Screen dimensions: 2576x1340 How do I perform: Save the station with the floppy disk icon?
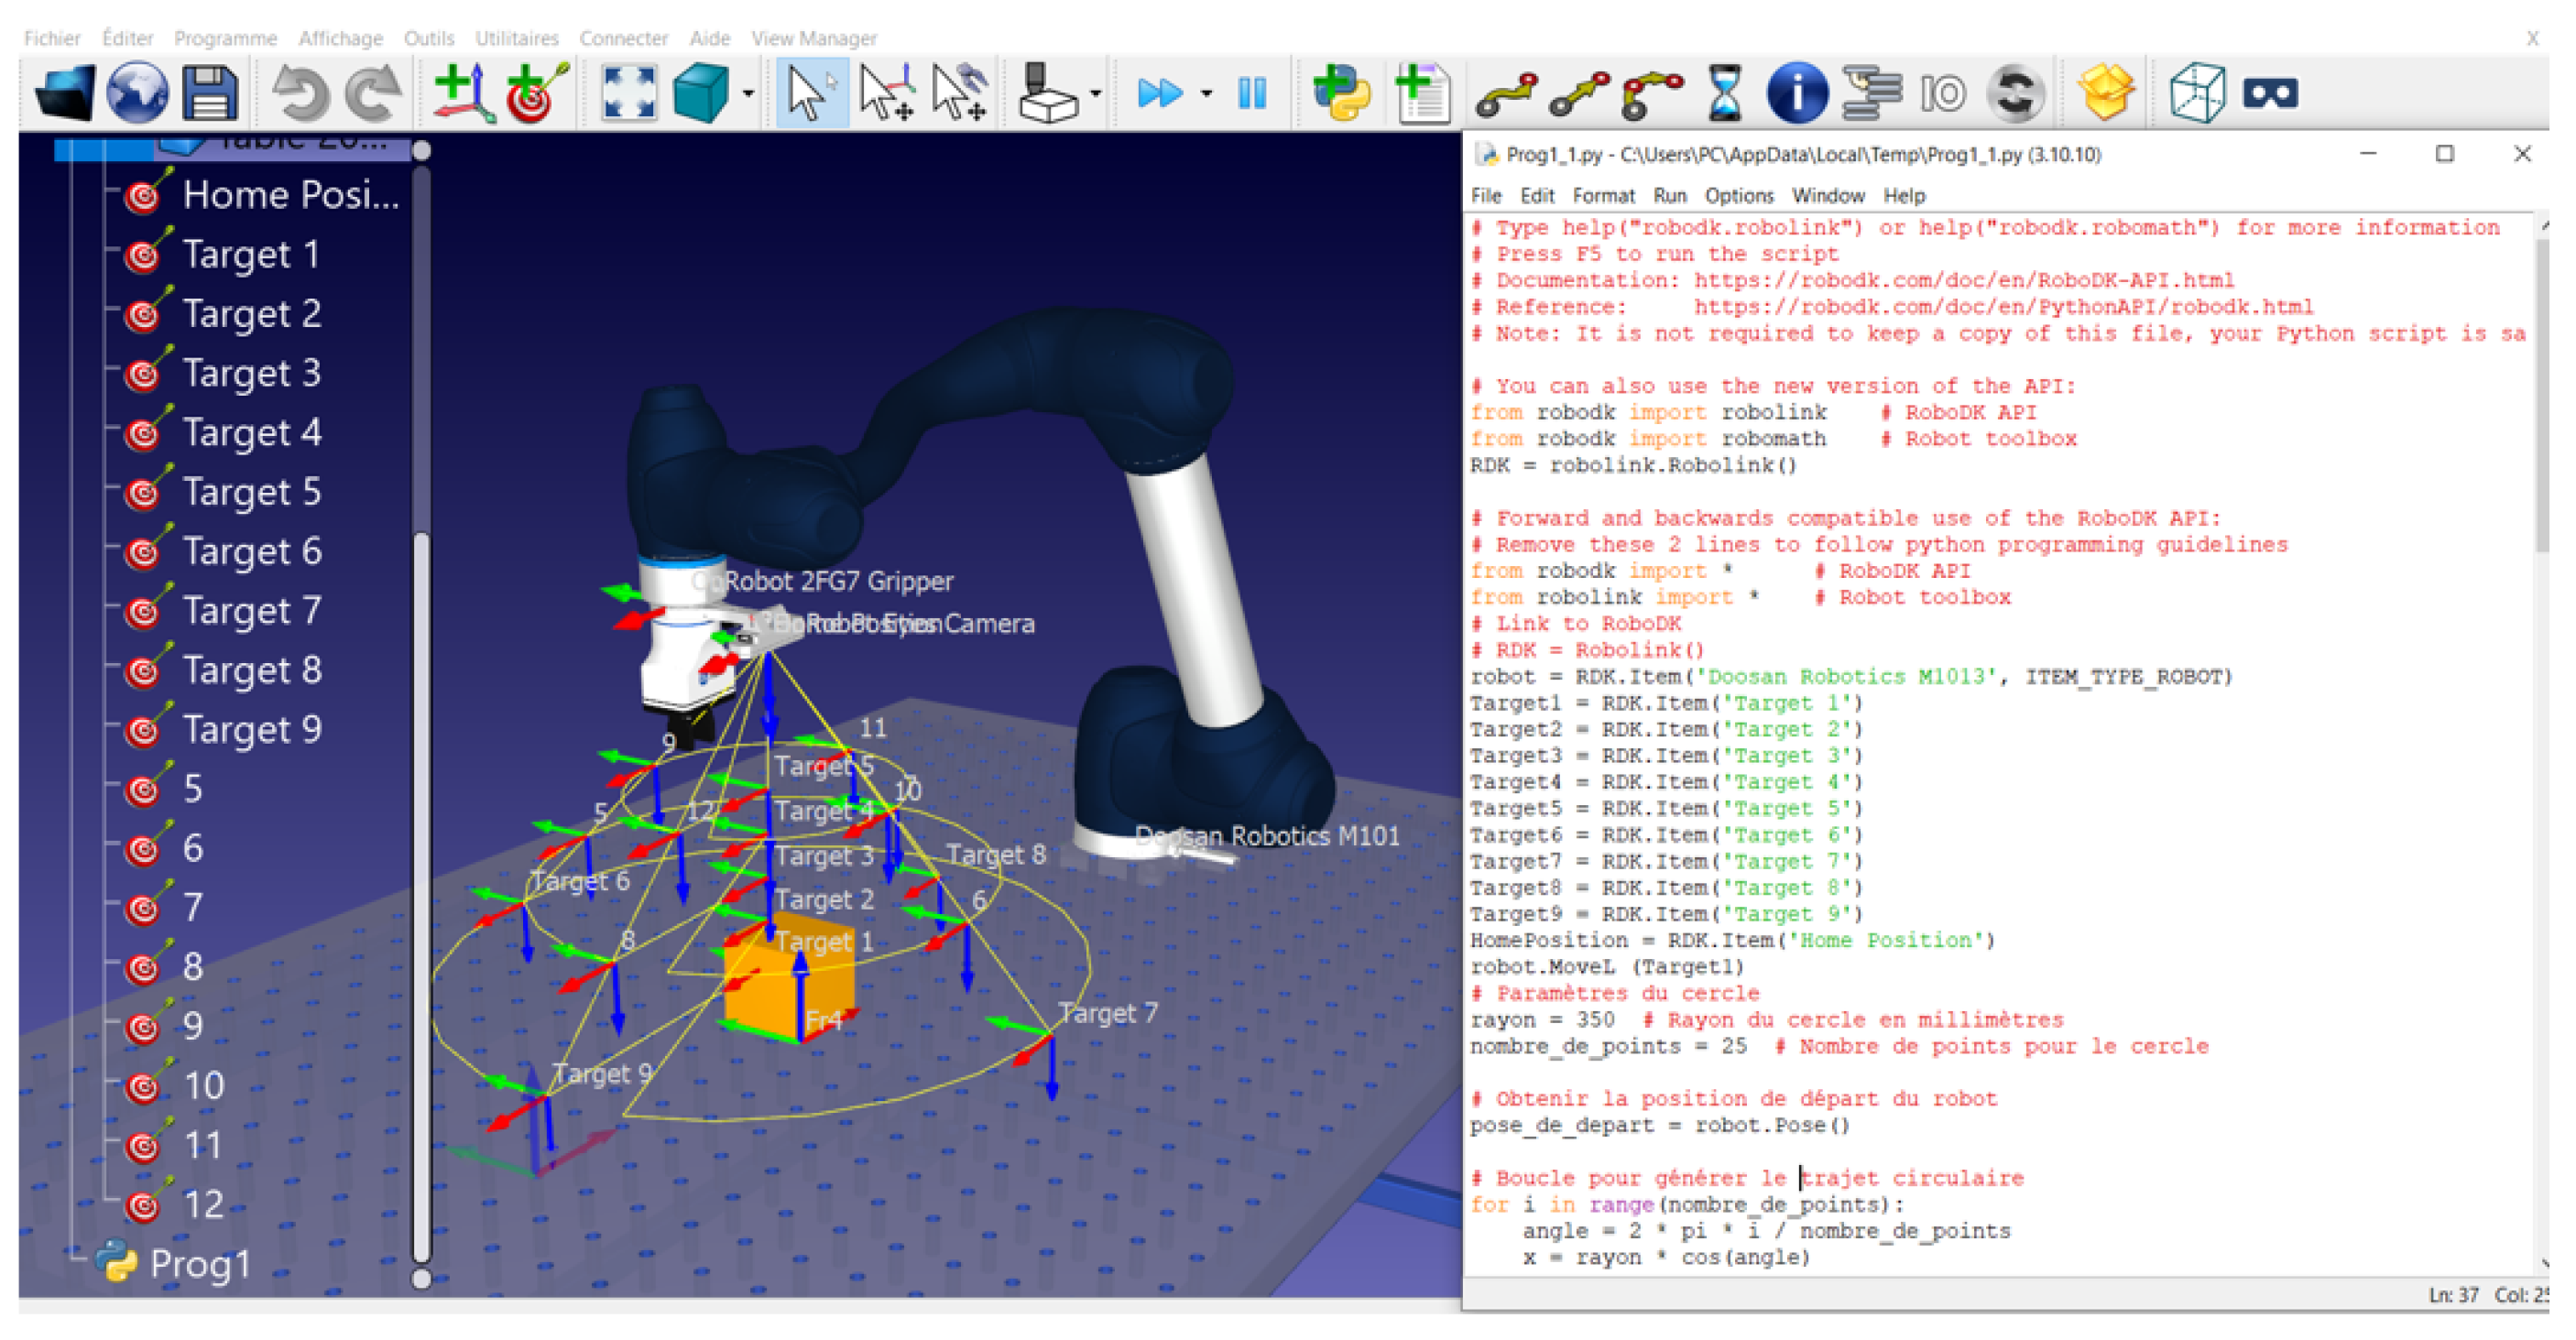(209, 93)
